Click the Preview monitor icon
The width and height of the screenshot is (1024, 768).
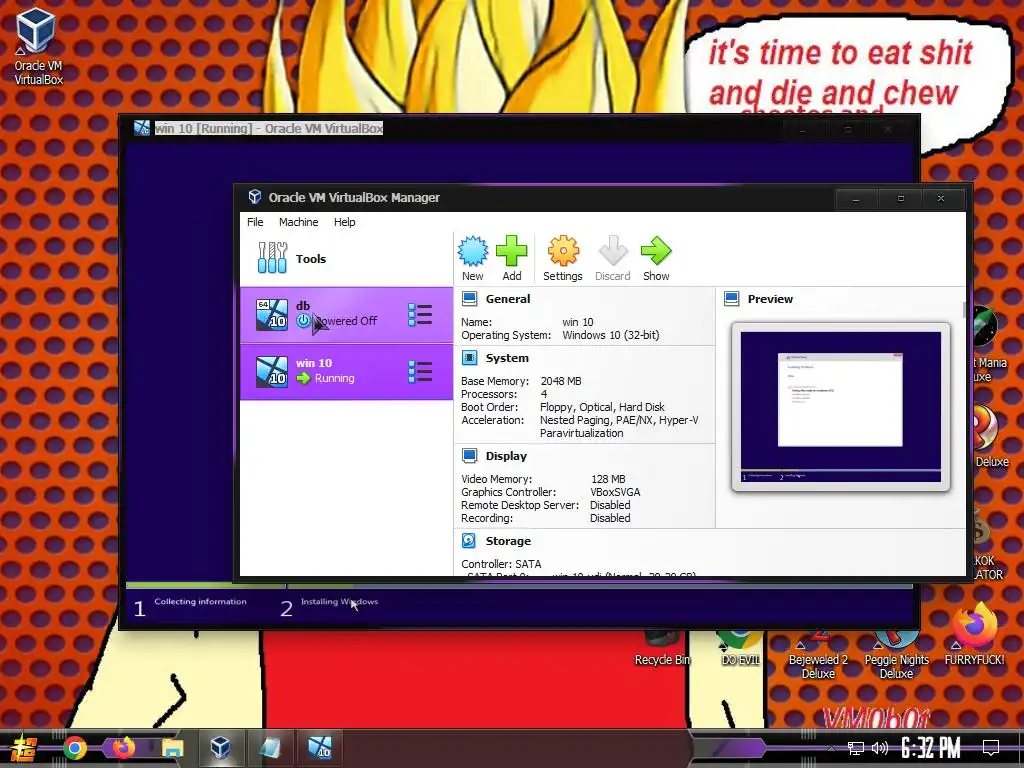tap(731, 299)
